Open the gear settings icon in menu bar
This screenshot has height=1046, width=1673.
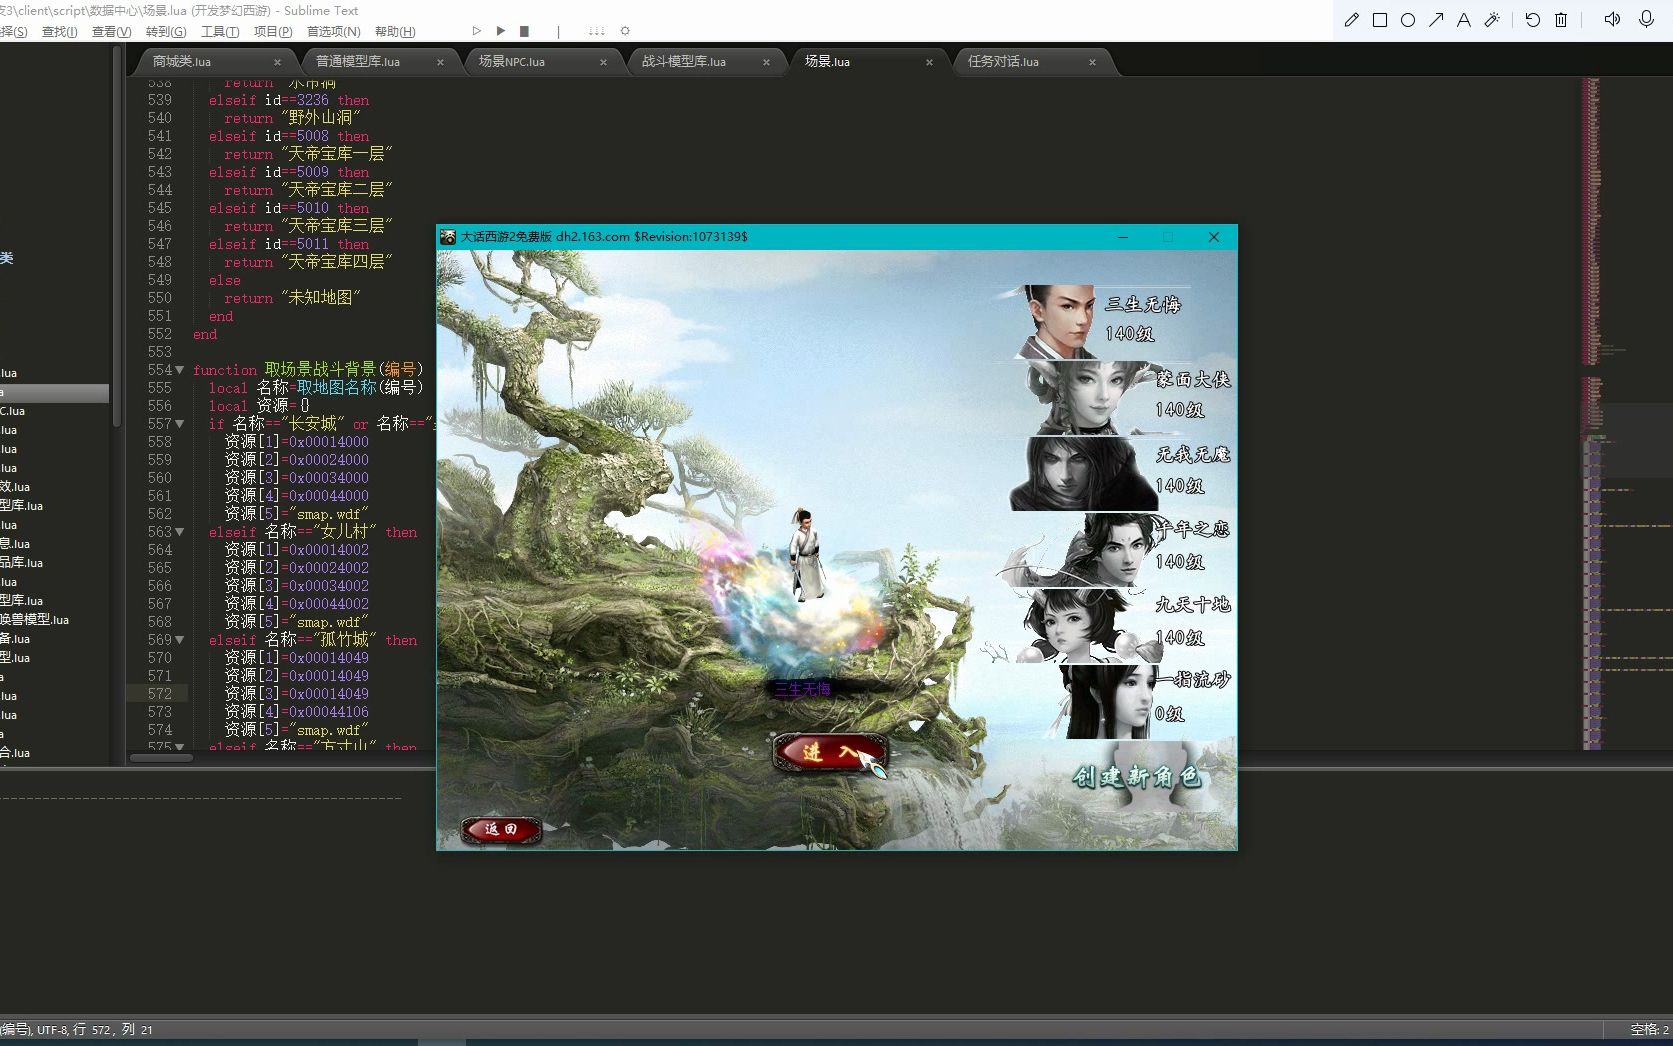[x=626, y=31]
